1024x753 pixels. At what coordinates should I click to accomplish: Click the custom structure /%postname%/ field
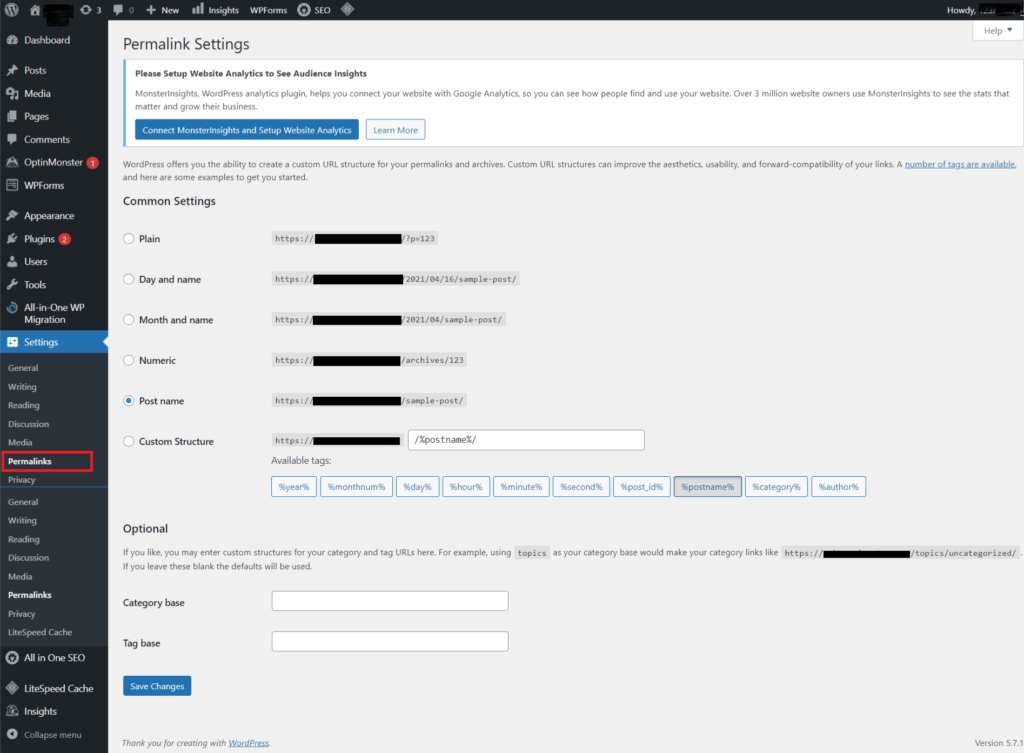click(526, 440)
